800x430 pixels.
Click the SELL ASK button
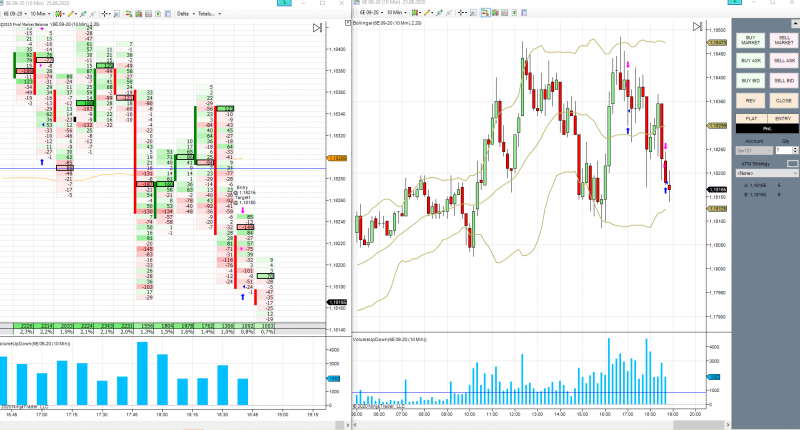click(784, 61)
